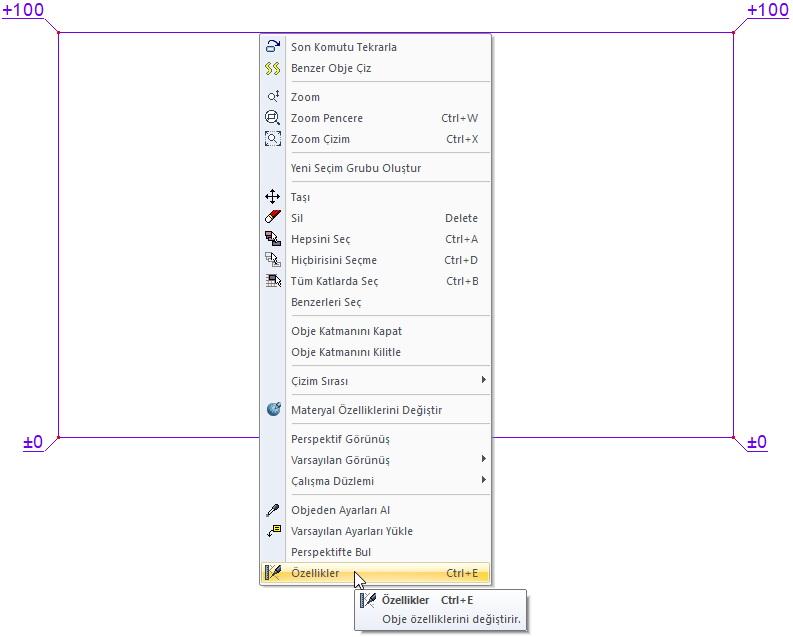Viewport: 793px width, 637px height.
Task: Click the top-right +100 elevation label
Action: tap(768, 10)
